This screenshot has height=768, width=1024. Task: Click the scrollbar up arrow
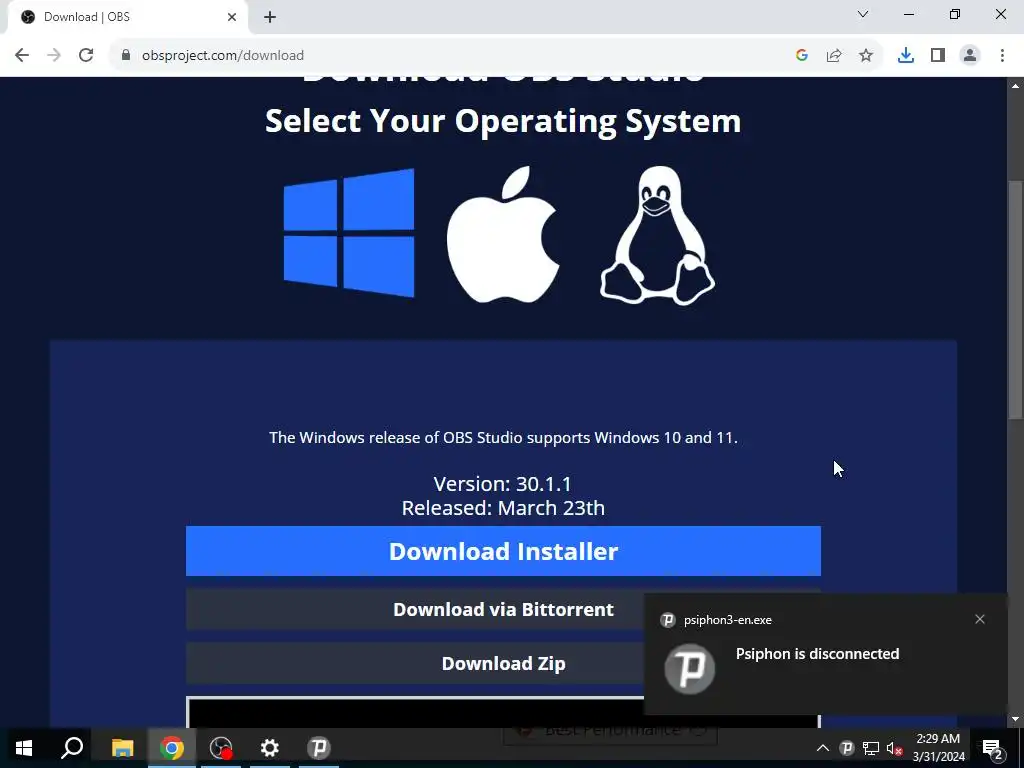click(x=1016, y=85)
